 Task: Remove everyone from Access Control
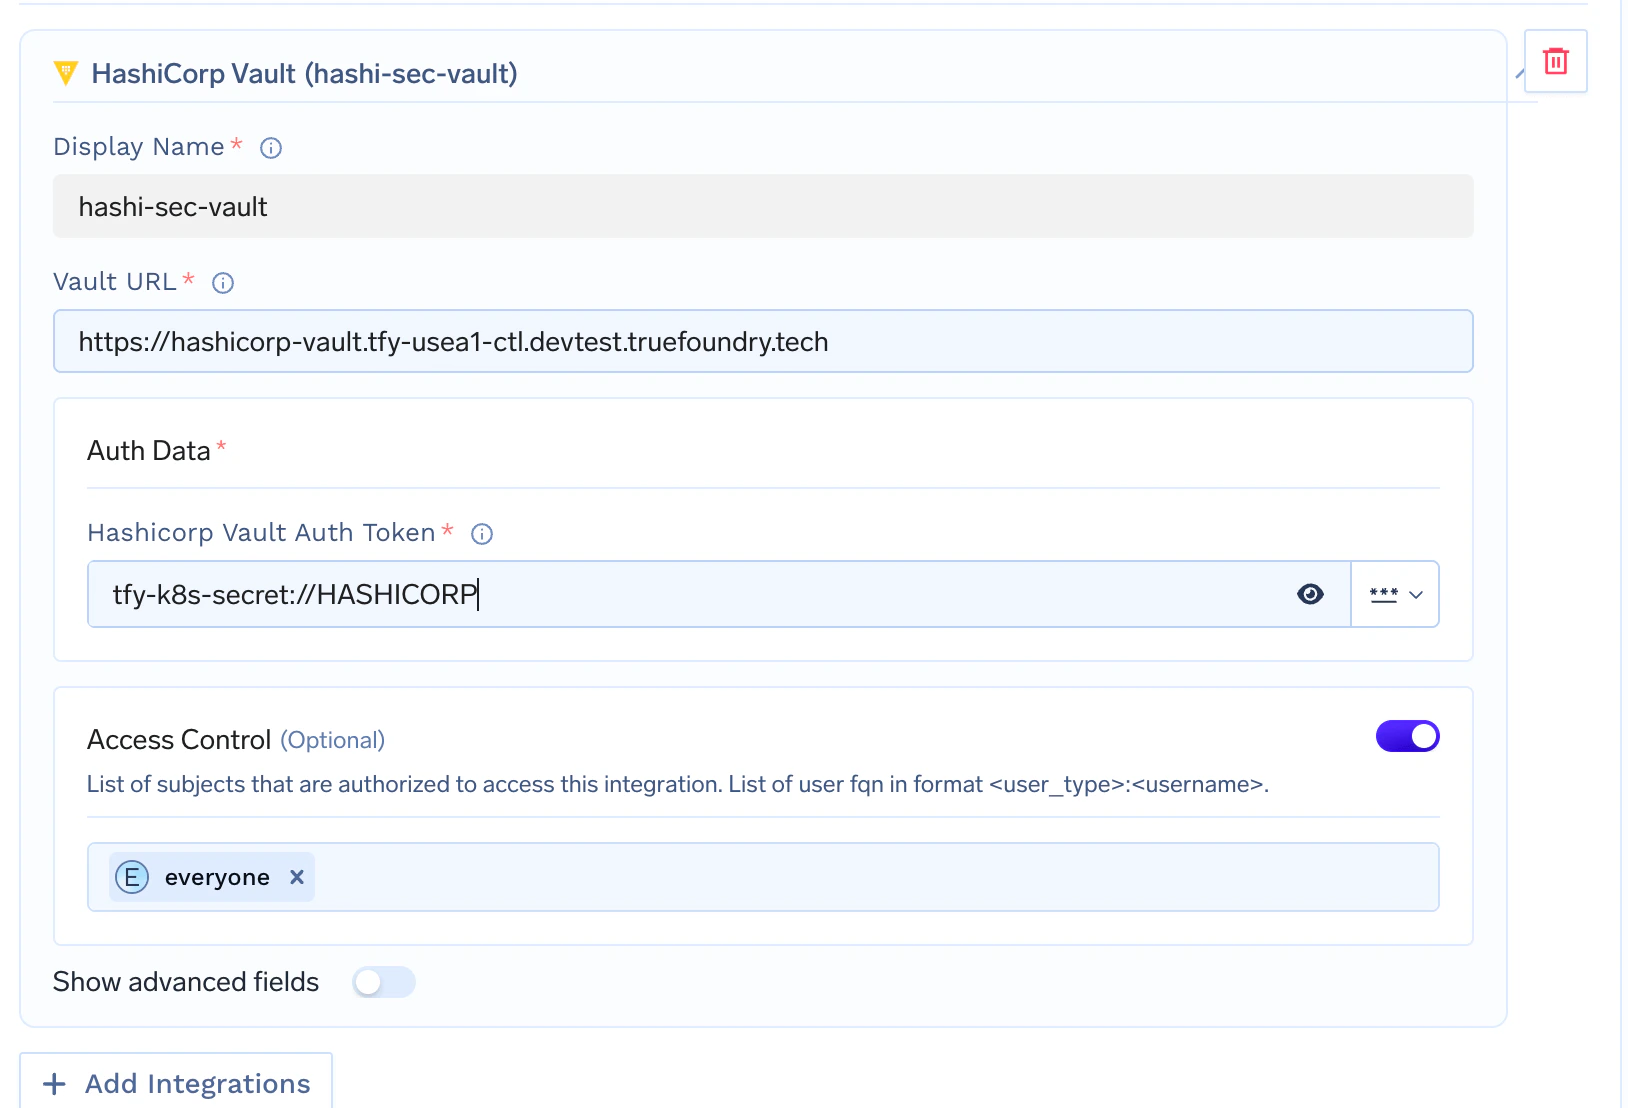pos(297,877)
